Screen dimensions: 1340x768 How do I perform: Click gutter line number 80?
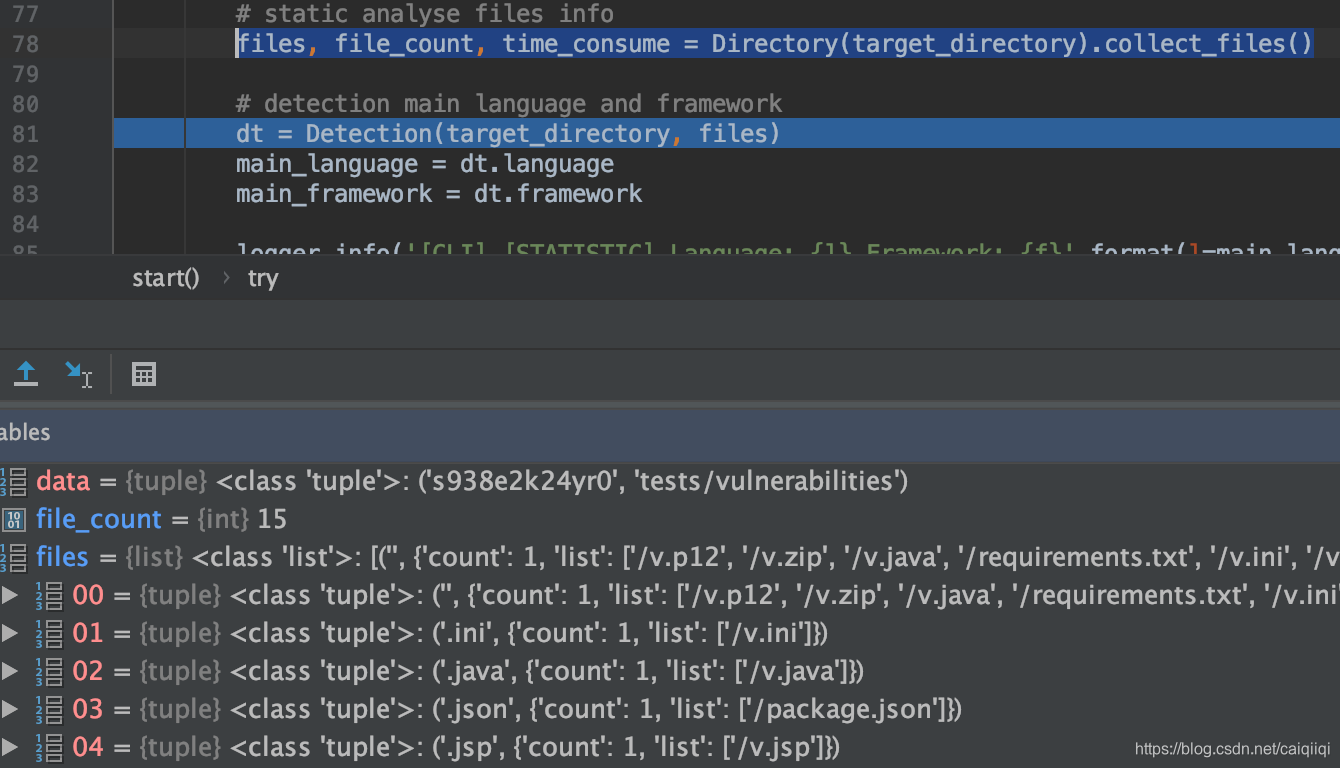click(25, 104)
